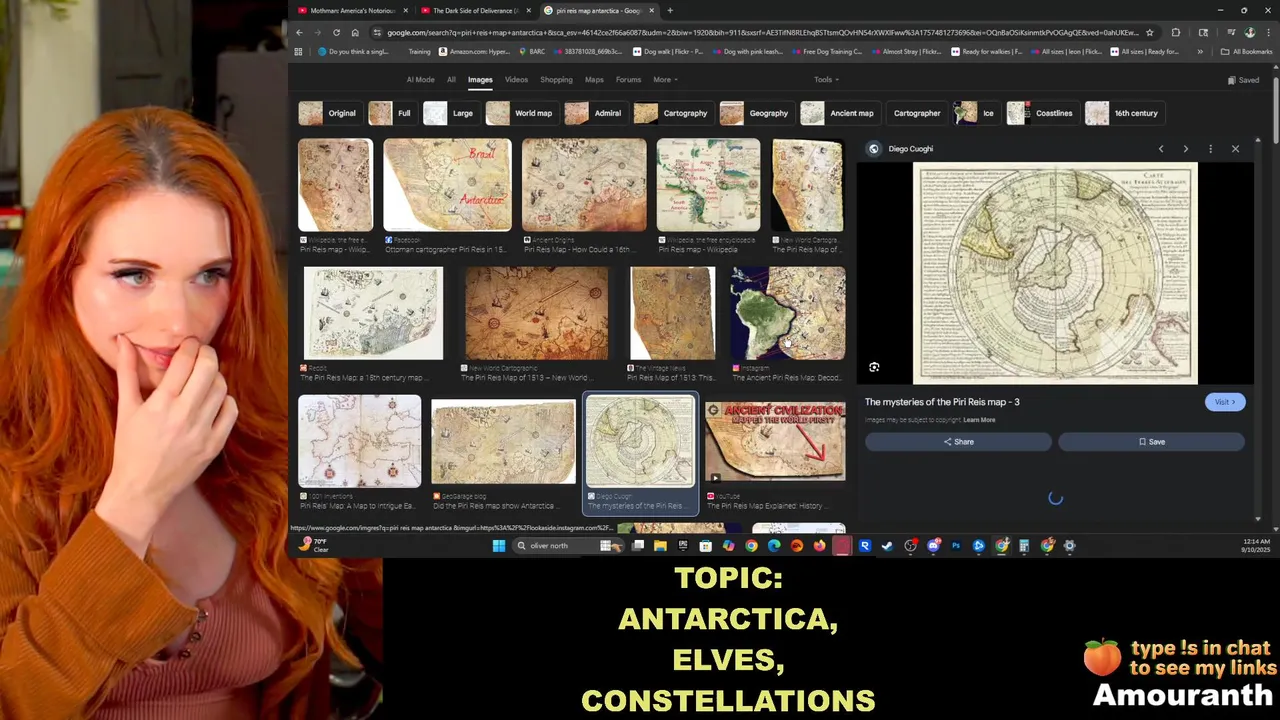This screenshot has height=720, width=1280.
Task: Switch to the All results tab
Action: (451, 80)
